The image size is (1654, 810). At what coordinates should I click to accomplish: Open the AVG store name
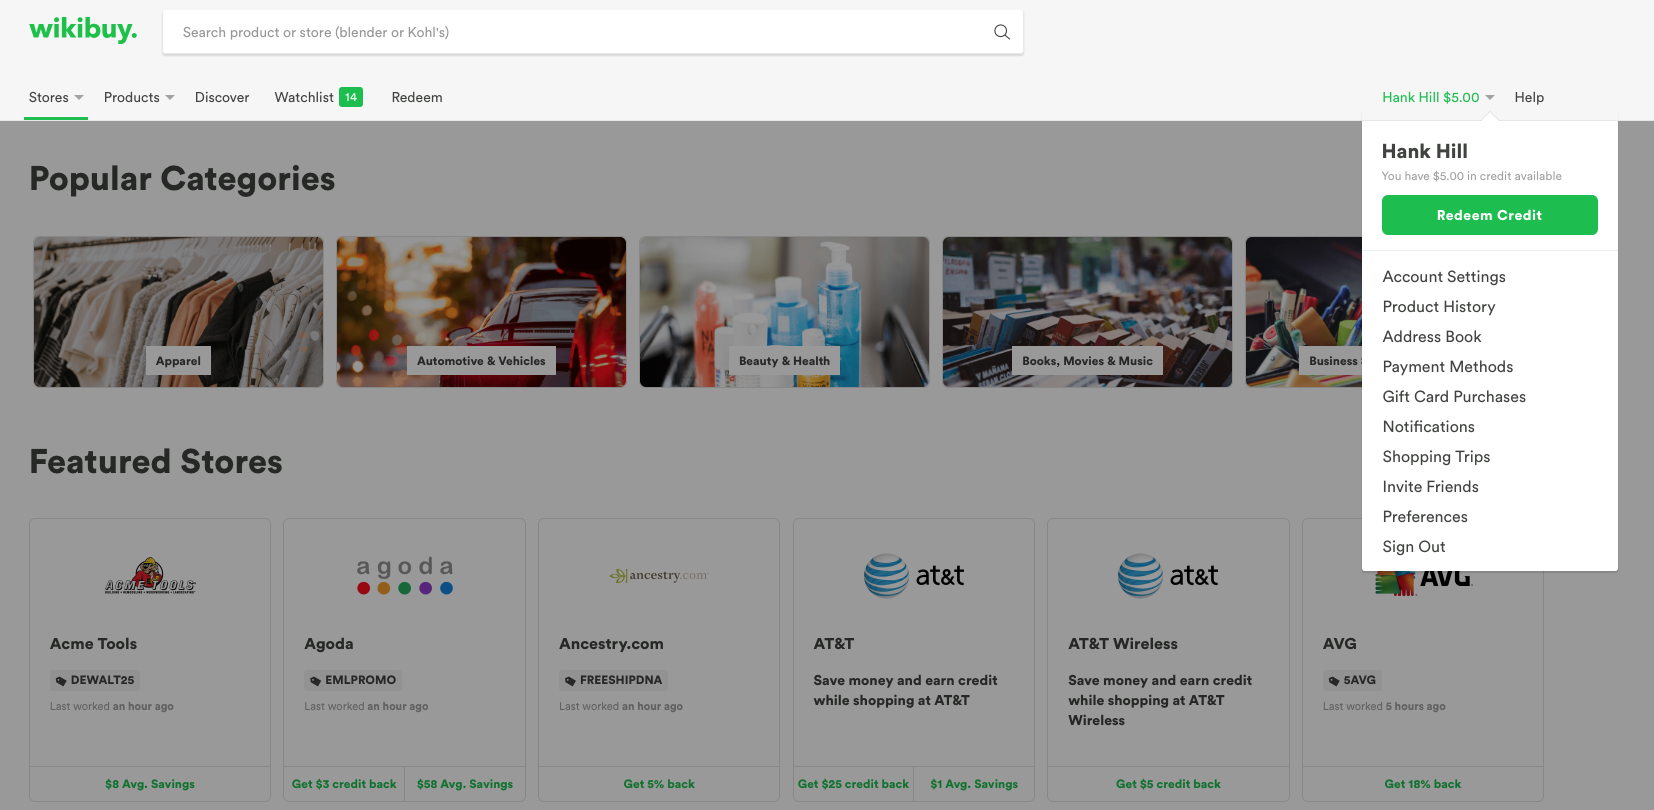click(1339, 644)
